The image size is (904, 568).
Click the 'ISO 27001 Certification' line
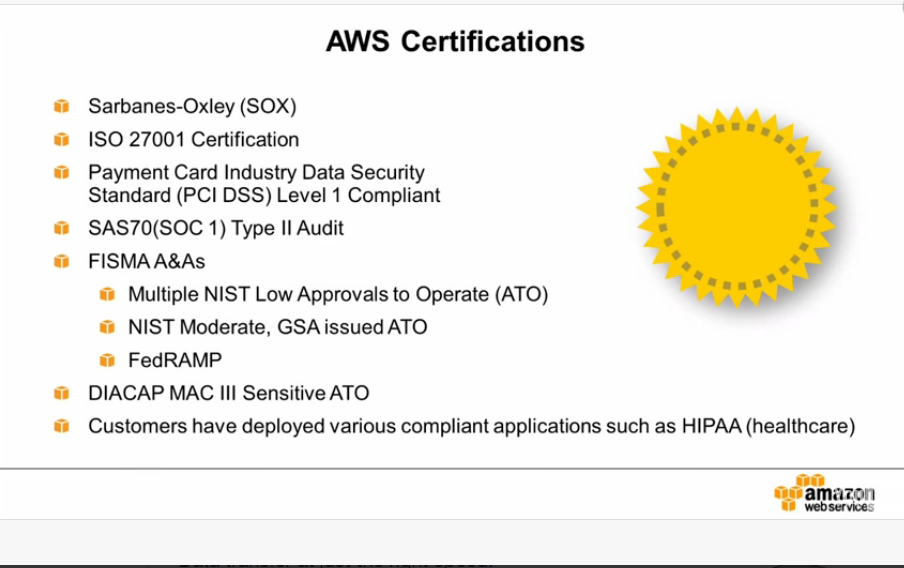(x=193, y=140)
